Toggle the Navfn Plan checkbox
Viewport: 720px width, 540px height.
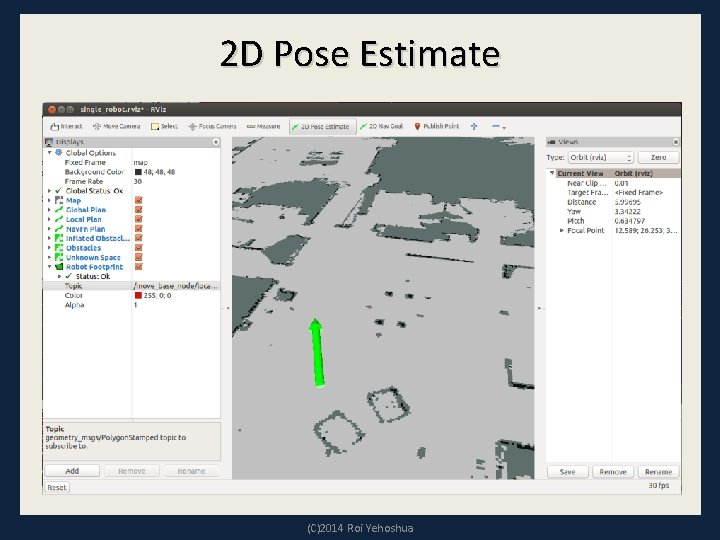(139, 229)
